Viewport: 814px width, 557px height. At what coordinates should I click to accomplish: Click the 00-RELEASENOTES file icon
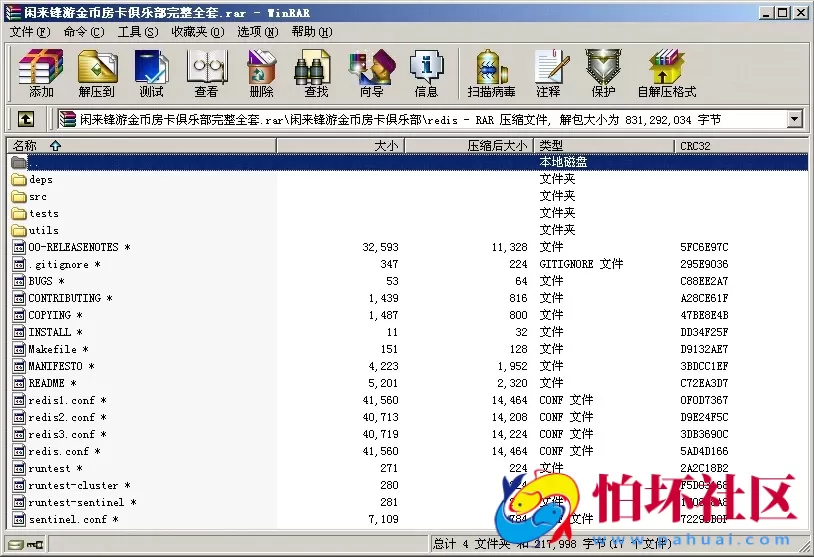pos(19,247)
